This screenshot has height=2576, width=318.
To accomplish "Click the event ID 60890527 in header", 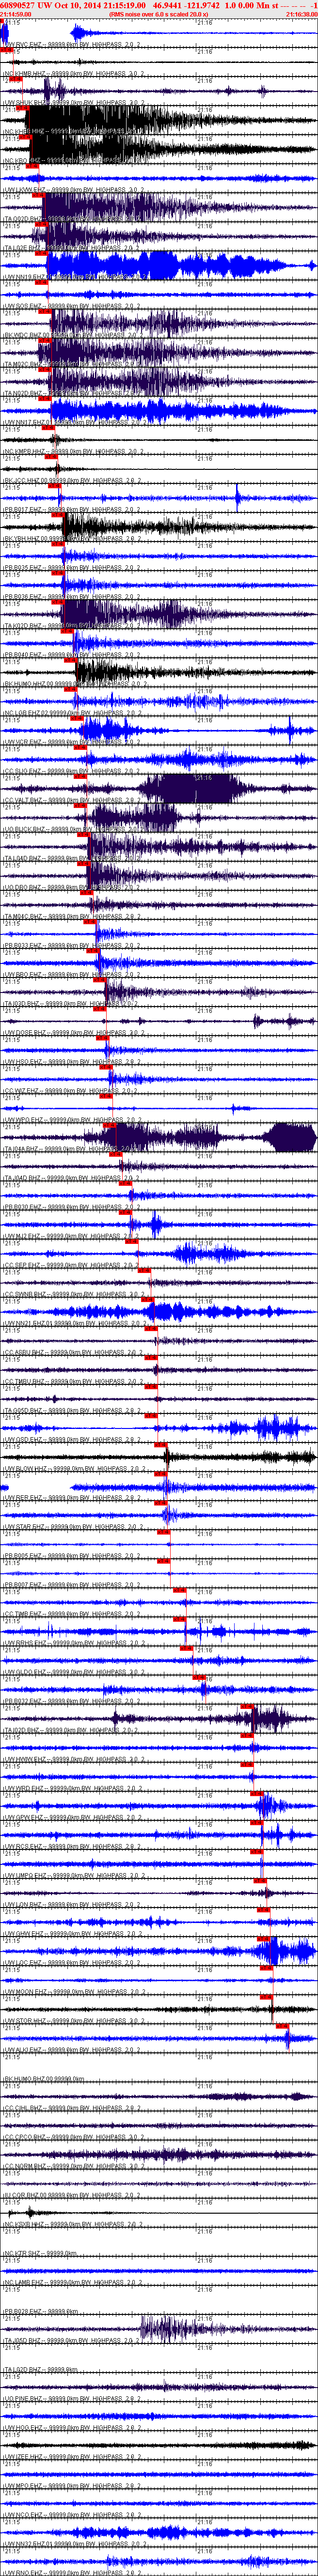I will (x=17, y=5).
